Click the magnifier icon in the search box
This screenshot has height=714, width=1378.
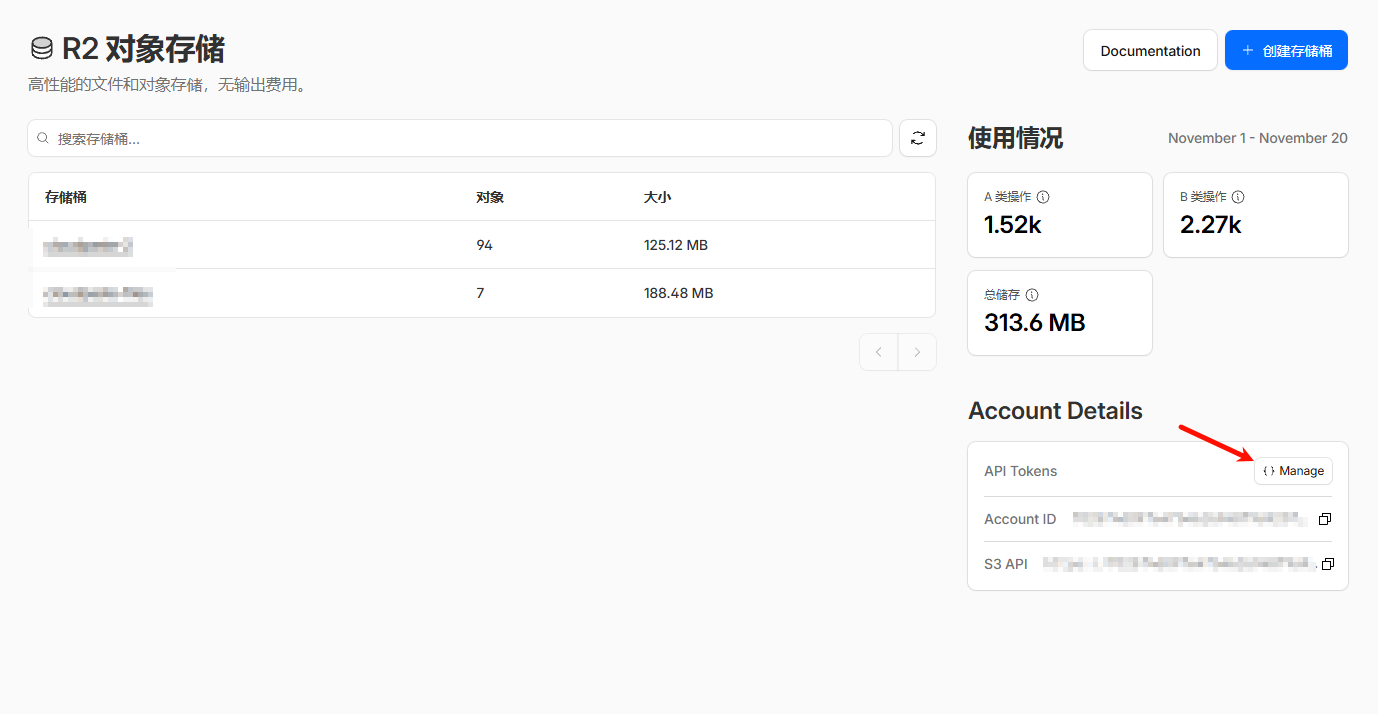pyautogui.click(x=43, y=139)
